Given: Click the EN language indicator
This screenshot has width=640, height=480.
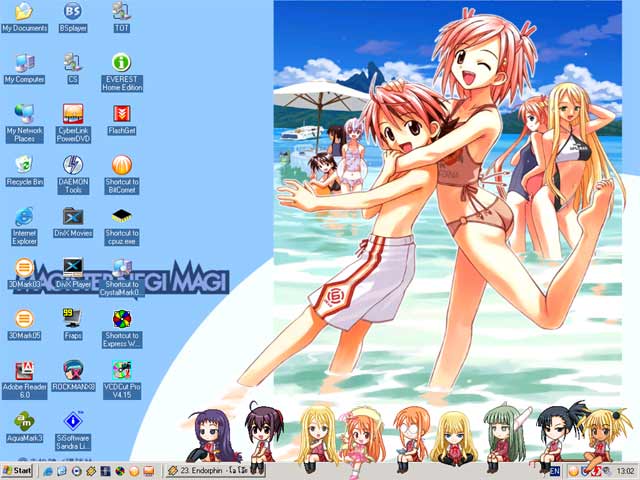Looking at the screenshot, I should pos(555,471).
